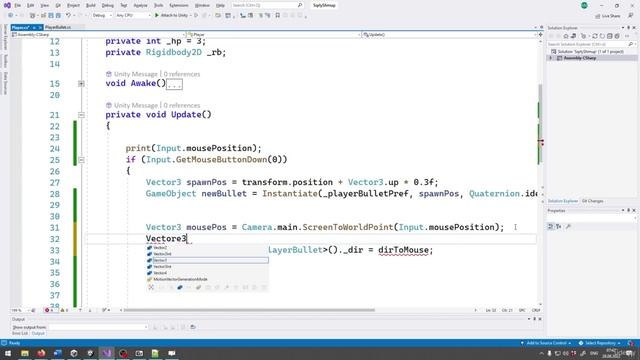Switch to the Git Changes tab

(592, 201)
